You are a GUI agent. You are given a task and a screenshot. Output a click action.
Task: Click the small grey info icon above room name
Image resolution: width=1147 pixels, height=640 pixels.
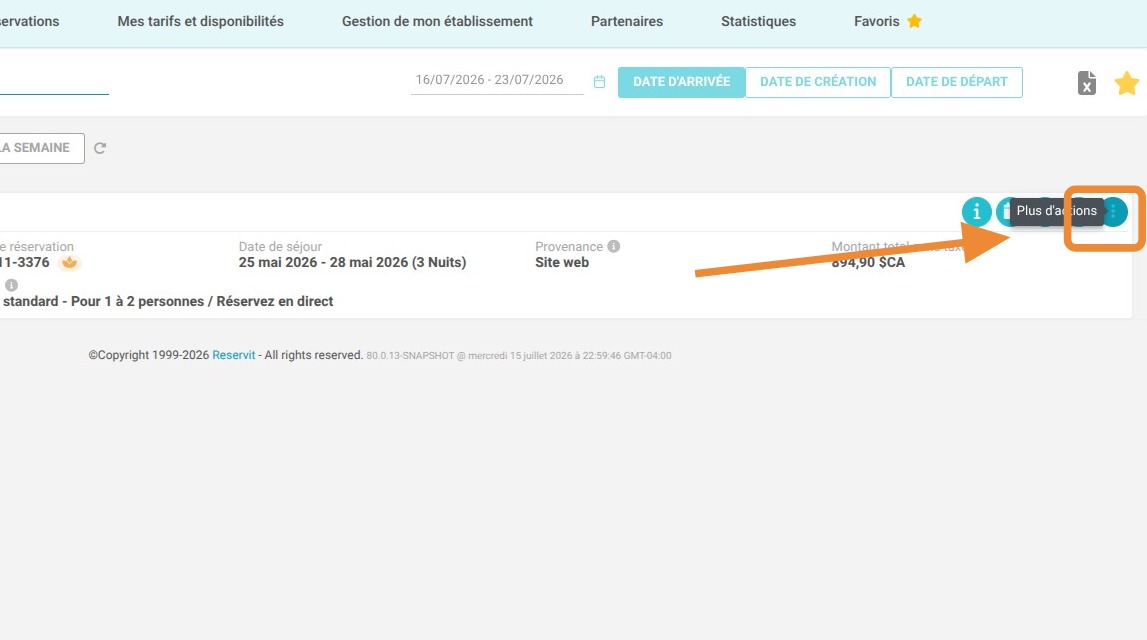pos(11,285)
